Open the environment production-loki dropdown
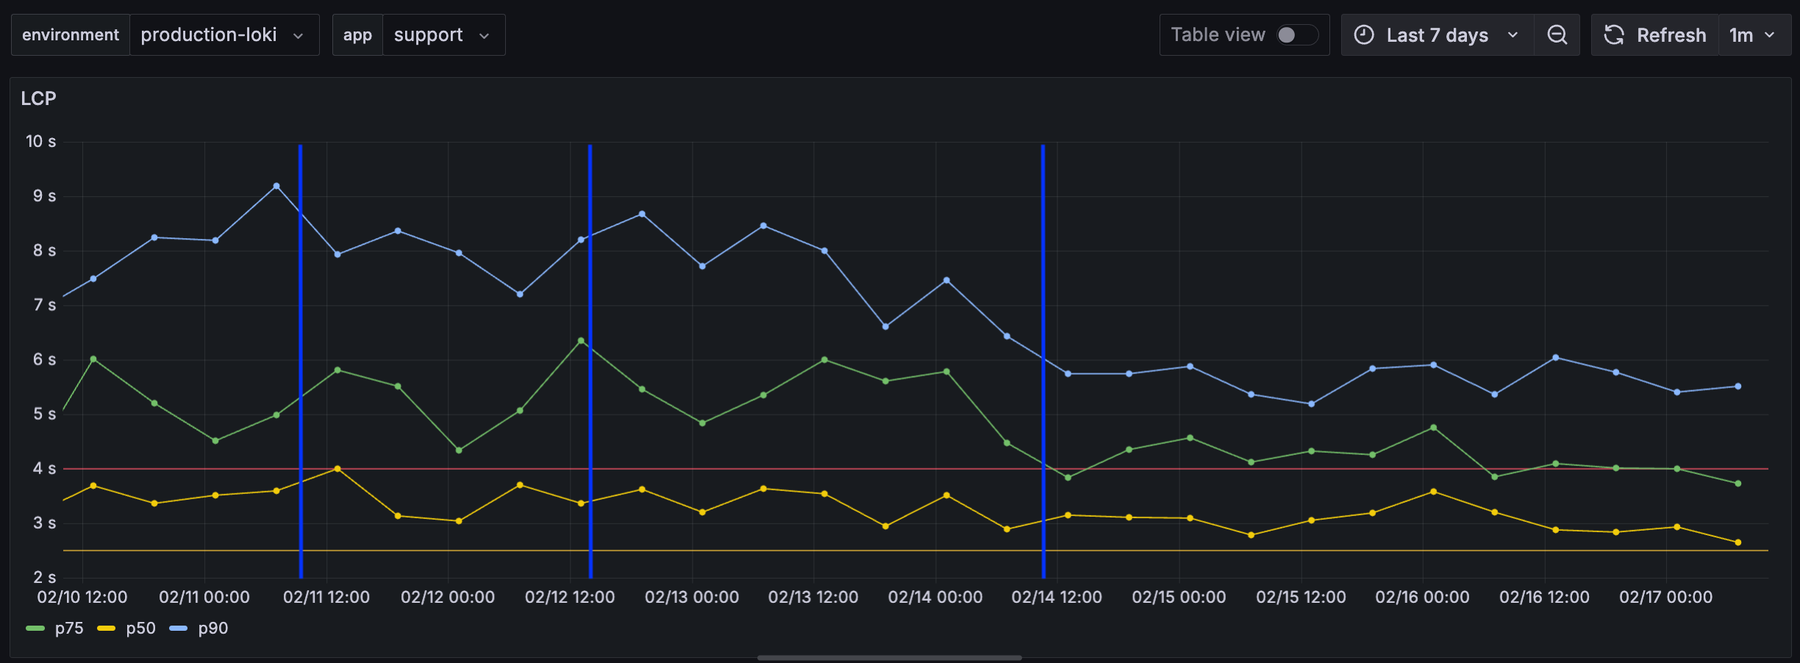Screen dimensions: 1800x663 224,35
